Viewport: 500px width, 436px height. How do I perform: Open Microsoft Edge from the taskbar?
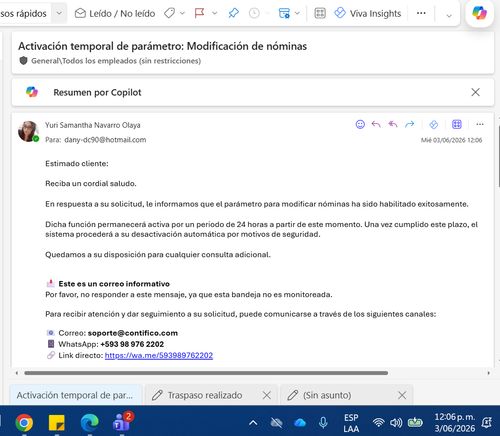89,423
